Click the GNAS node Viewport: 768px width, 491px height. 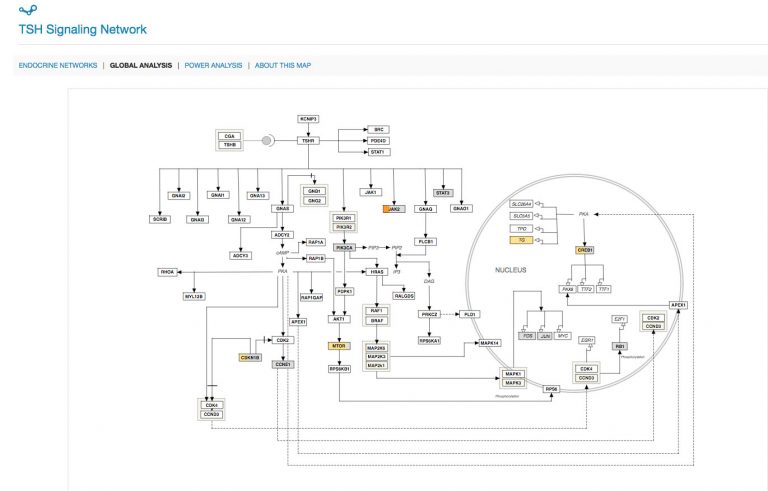[283, 209]
